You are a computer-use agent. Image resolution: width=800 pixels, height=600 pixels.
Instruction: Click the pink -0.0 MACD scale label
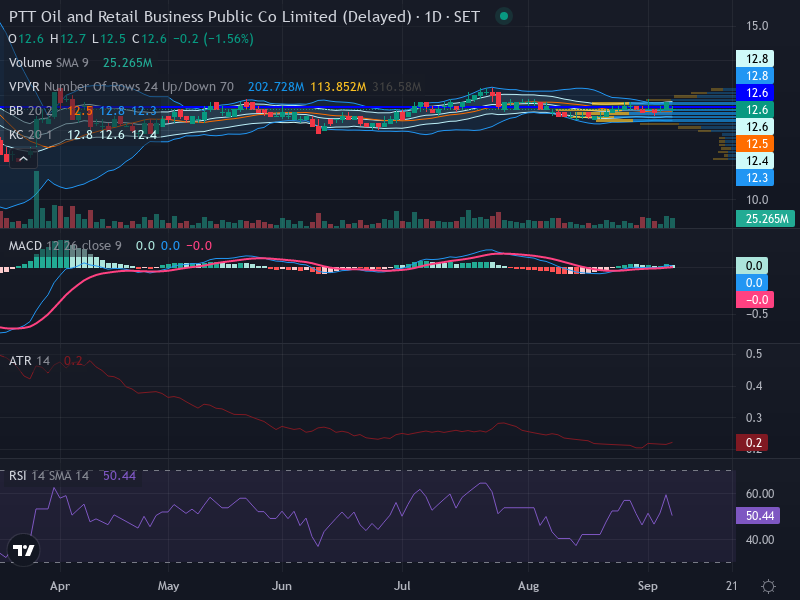[x=755, y=299]
